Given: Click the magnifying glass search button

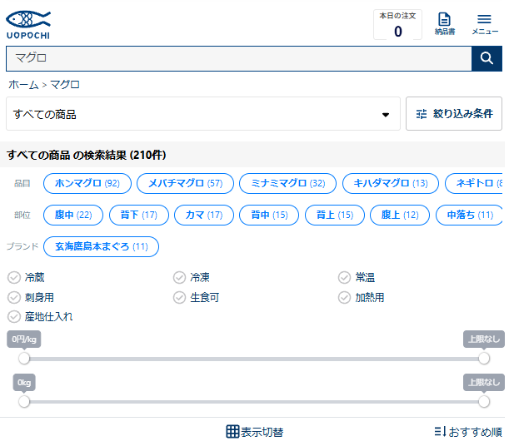Looking at the screenshot, I should (487, 59).
